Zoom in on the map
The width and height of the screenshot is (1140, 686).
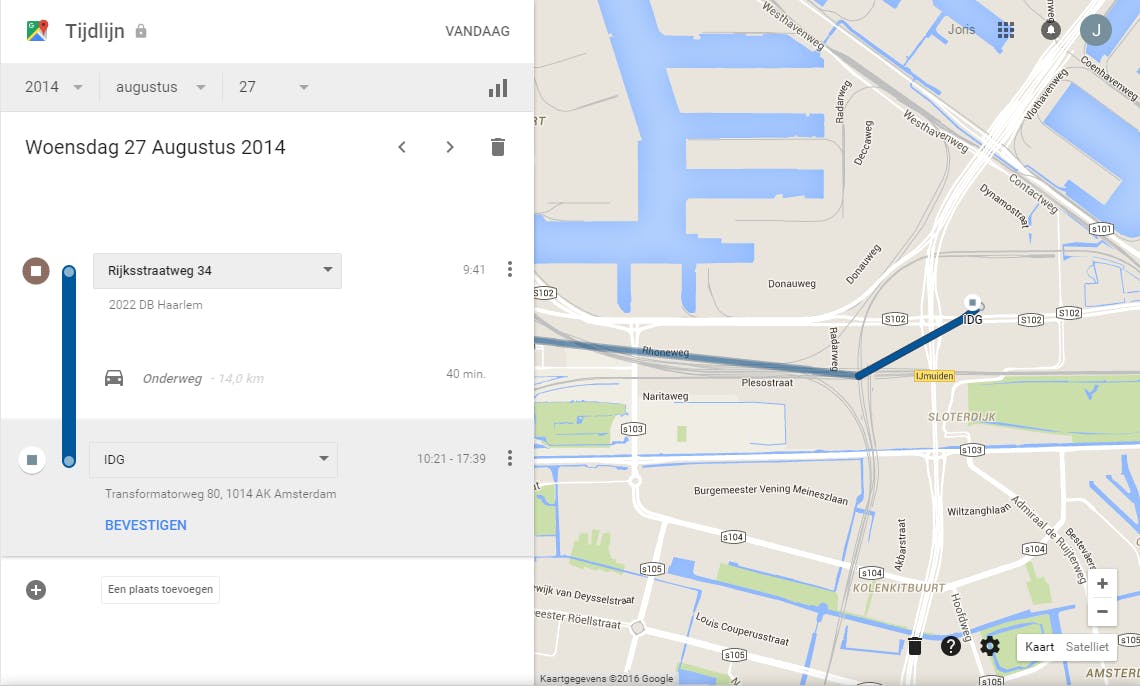[1102, 584]
